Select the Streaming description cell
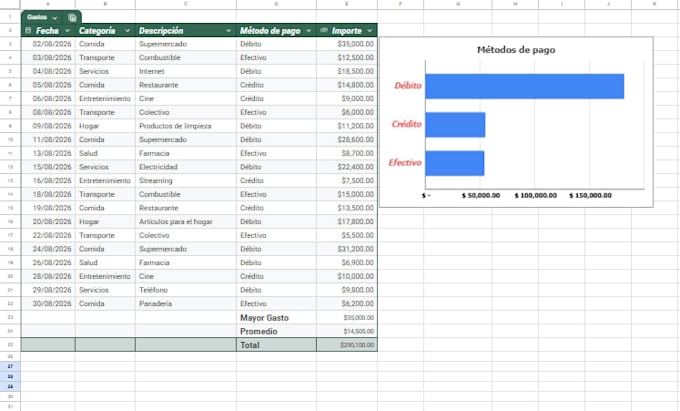The width and height of the screenshot is (680, 411). click(x=186, y=180)
